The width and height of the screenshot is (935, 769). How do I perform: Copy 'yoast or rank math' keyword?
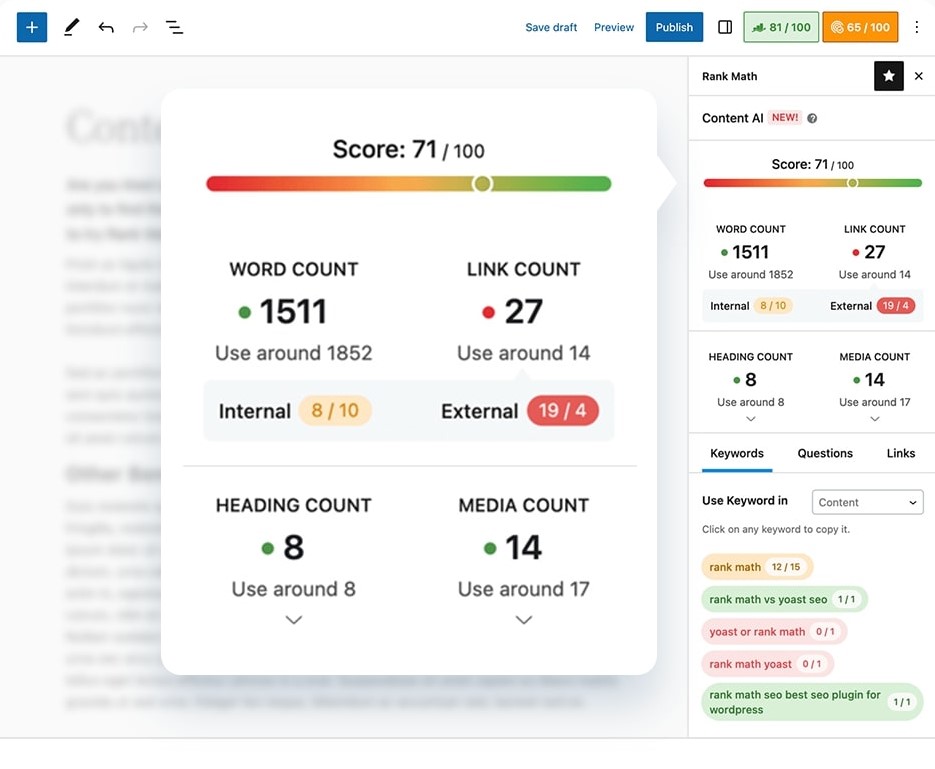tap(773, 631)
